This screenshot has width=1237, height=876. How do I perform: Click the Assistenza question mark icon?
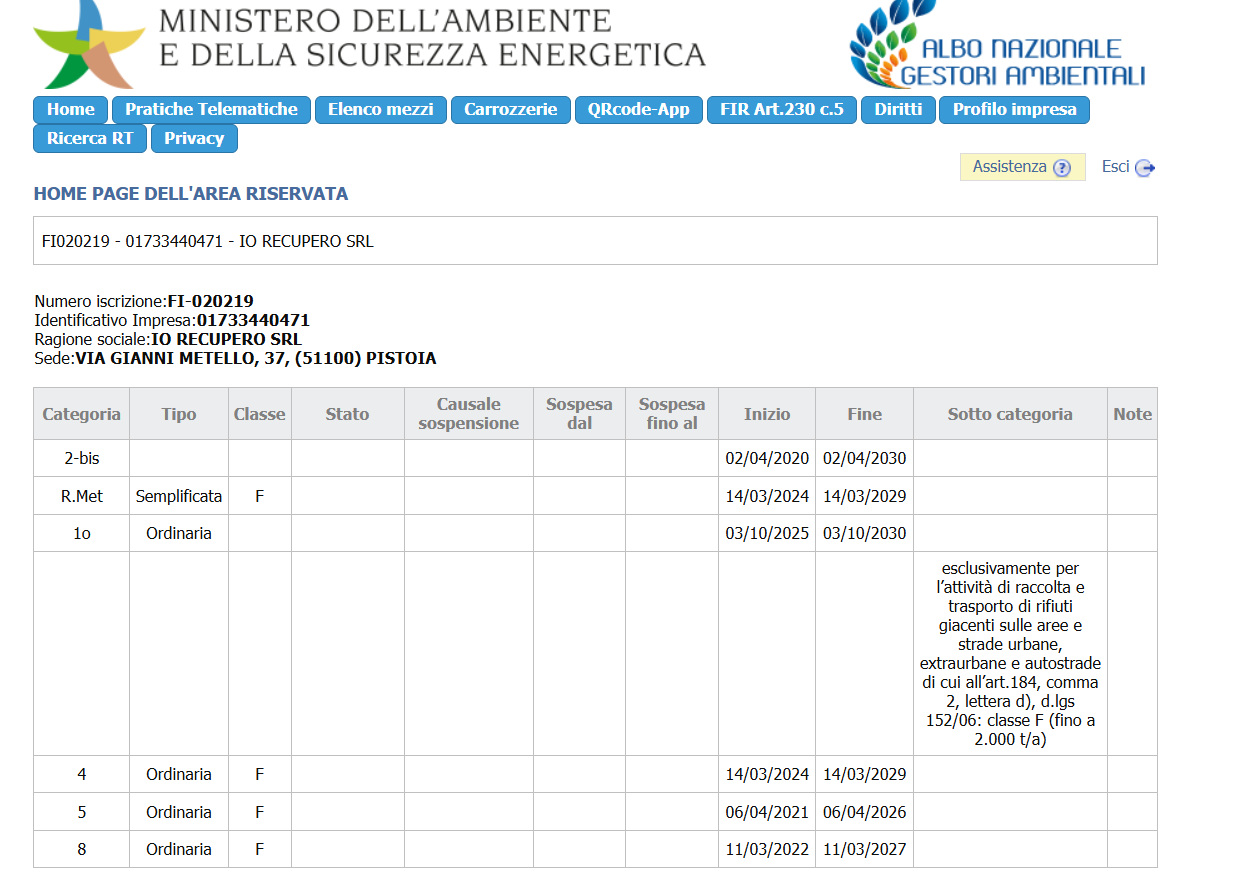pos(1062,168)
